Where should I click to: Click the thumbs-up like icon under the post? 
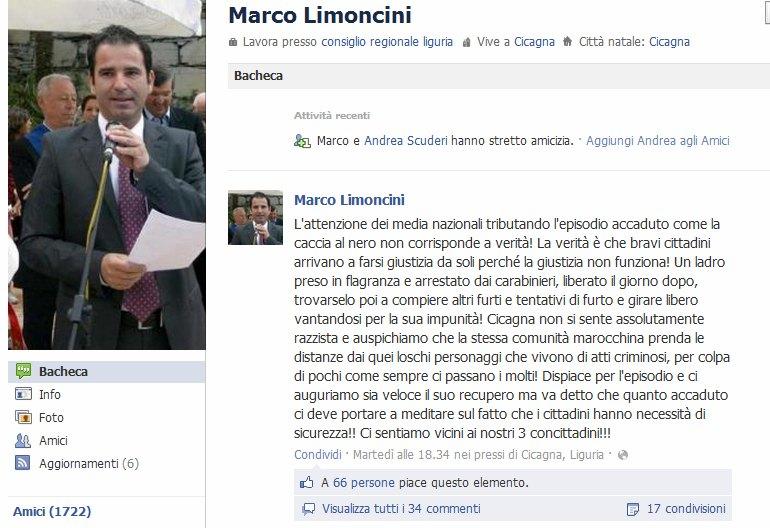[307, 482]
